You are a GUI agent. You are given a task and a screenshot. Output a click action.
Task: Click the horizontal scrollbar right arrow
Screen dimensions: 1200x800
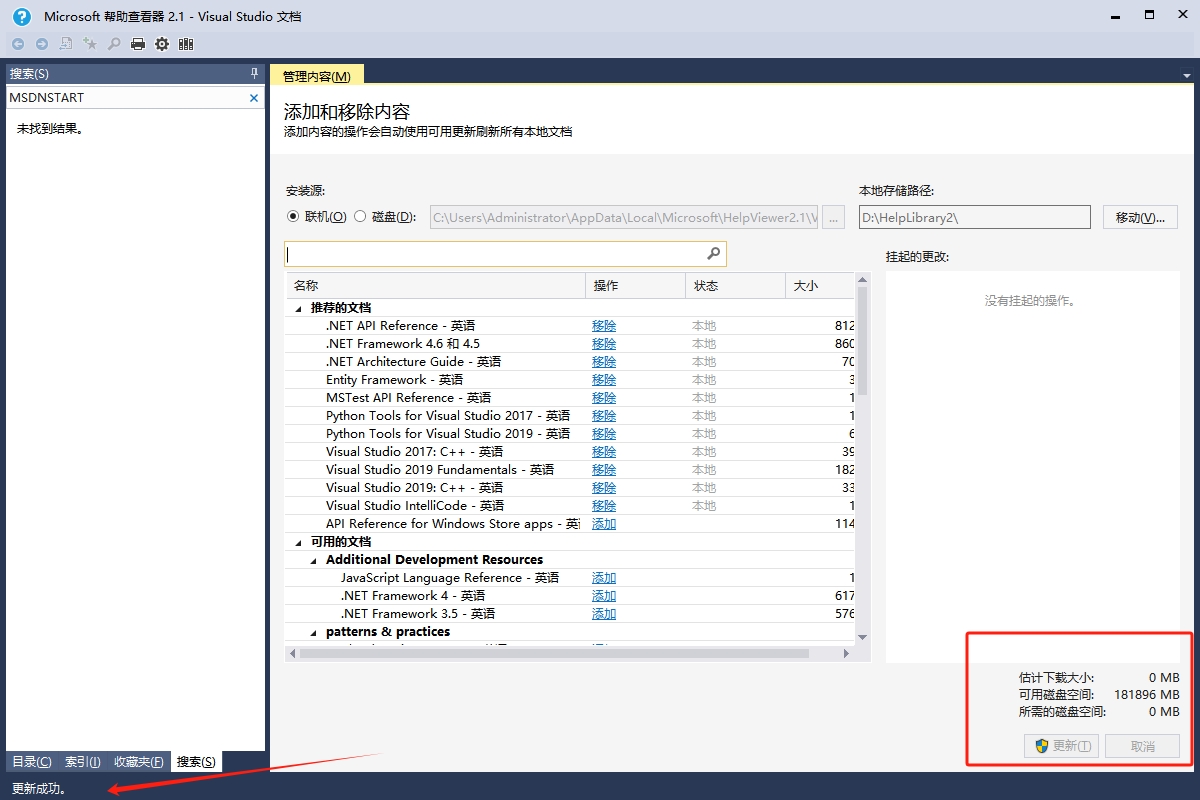pyautogui.click(x=846, y=654)
